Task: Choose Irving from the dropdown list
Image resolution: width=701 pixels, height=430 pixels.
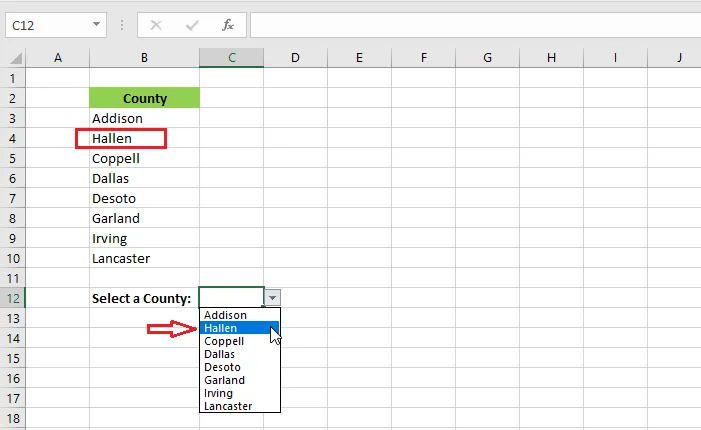Action: coord(240,393)
